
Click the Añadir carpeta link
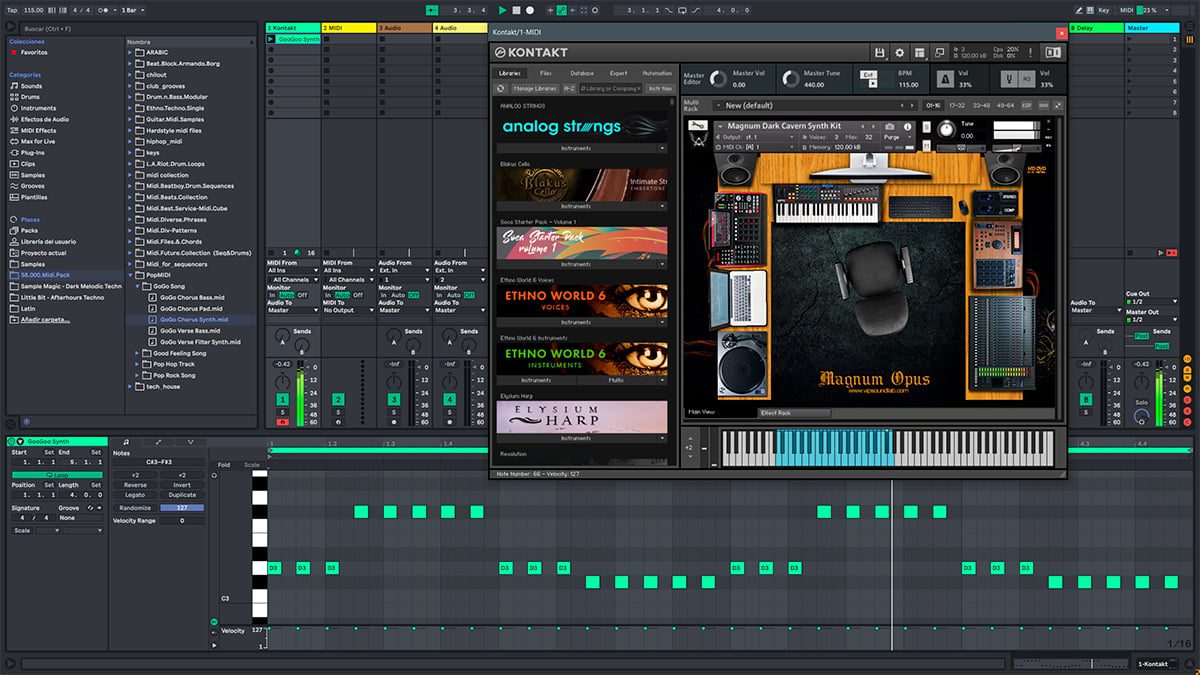click(44, 320)
